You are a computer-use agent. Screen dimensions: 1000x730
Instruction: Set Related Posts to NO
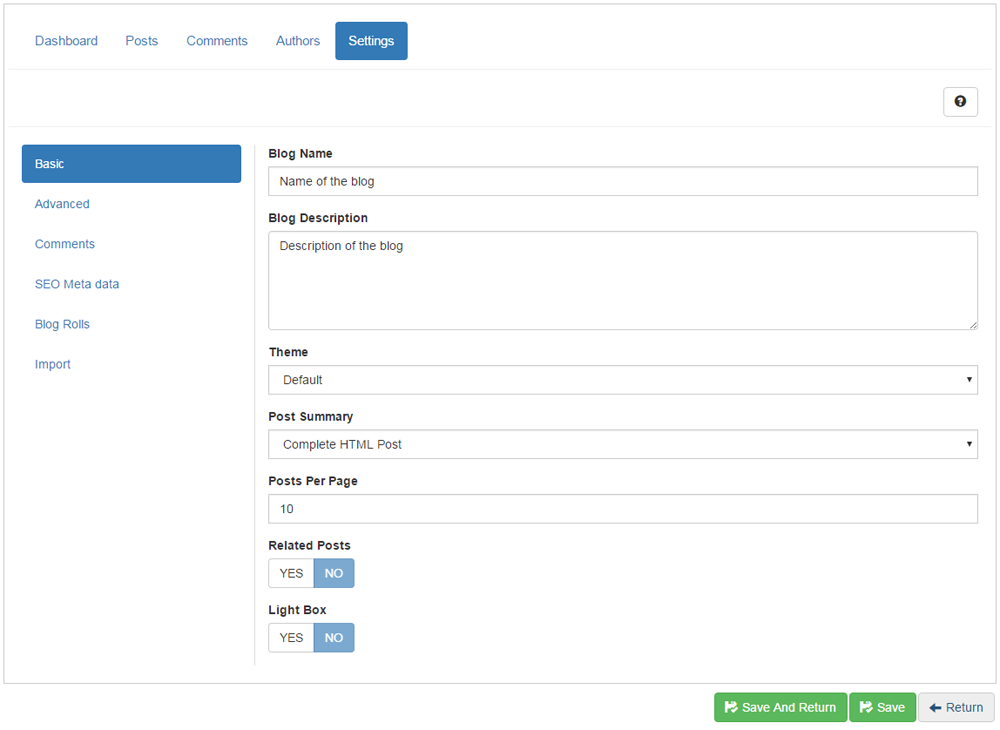click(334, 573)
